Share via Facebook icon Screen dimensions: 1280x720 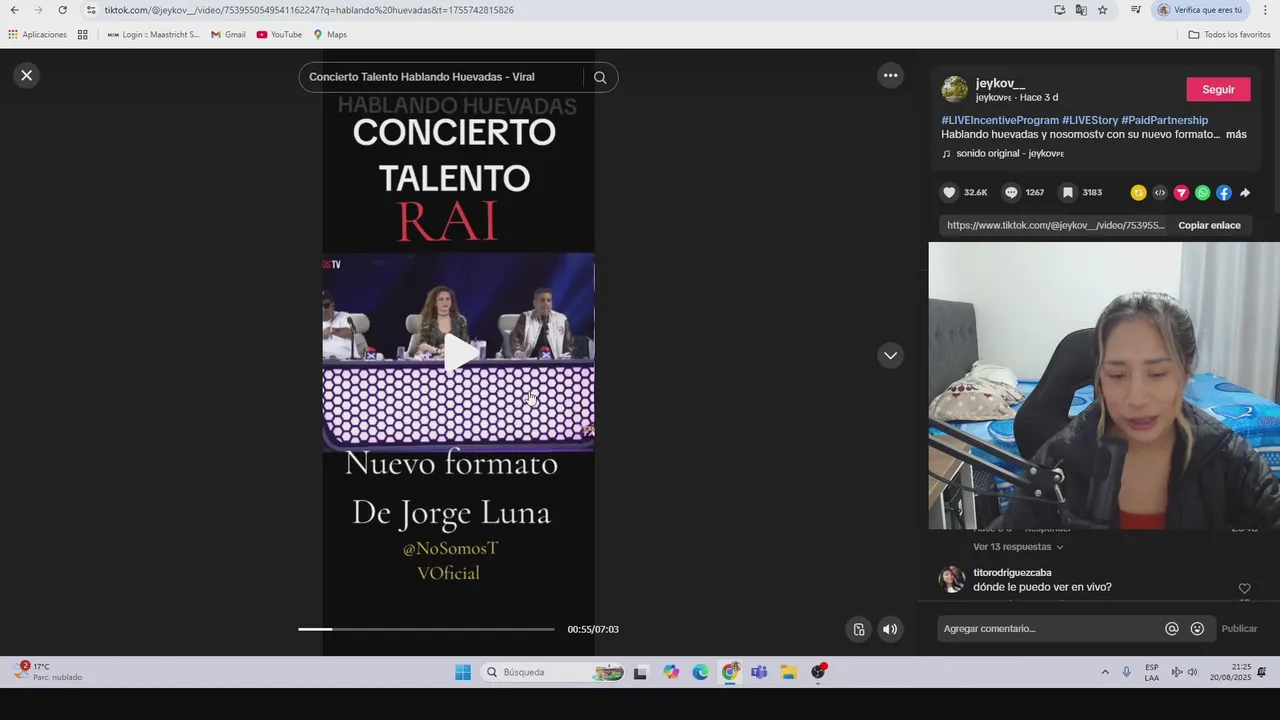1224,193
